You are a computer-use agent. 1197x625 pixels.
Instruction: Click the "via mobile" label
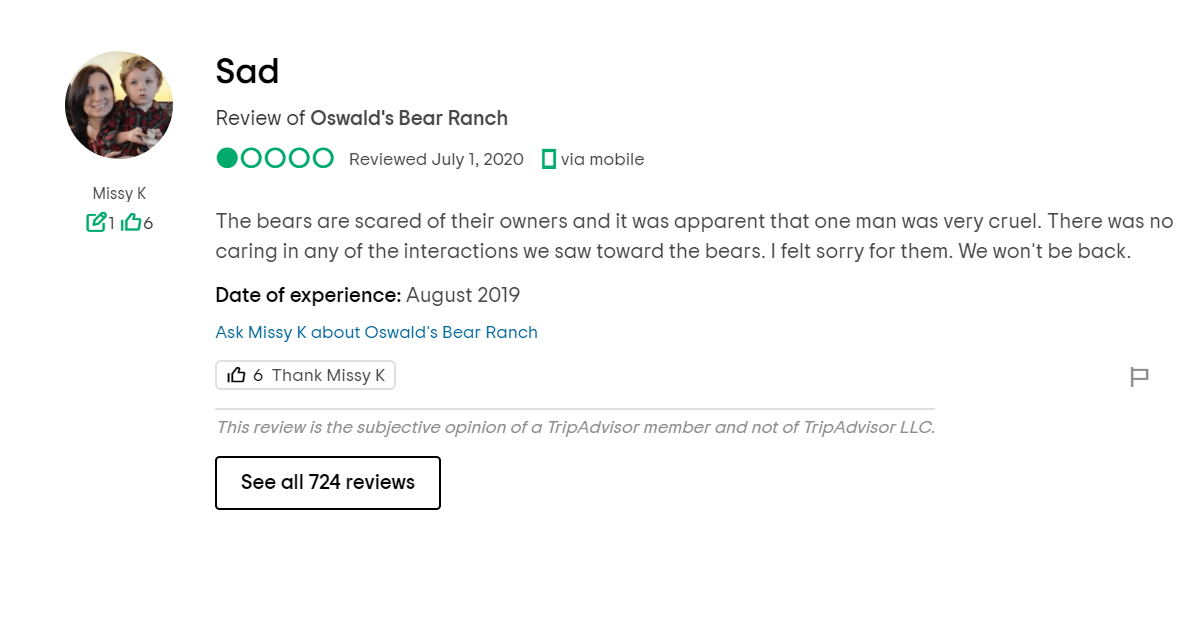click(x=602, y=159)
